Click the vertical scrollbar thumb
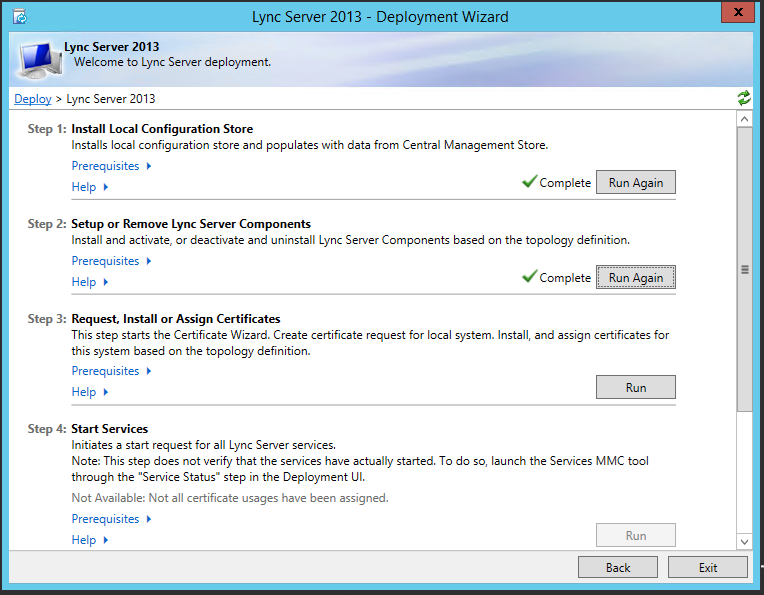764x595 pixels. 745,269
